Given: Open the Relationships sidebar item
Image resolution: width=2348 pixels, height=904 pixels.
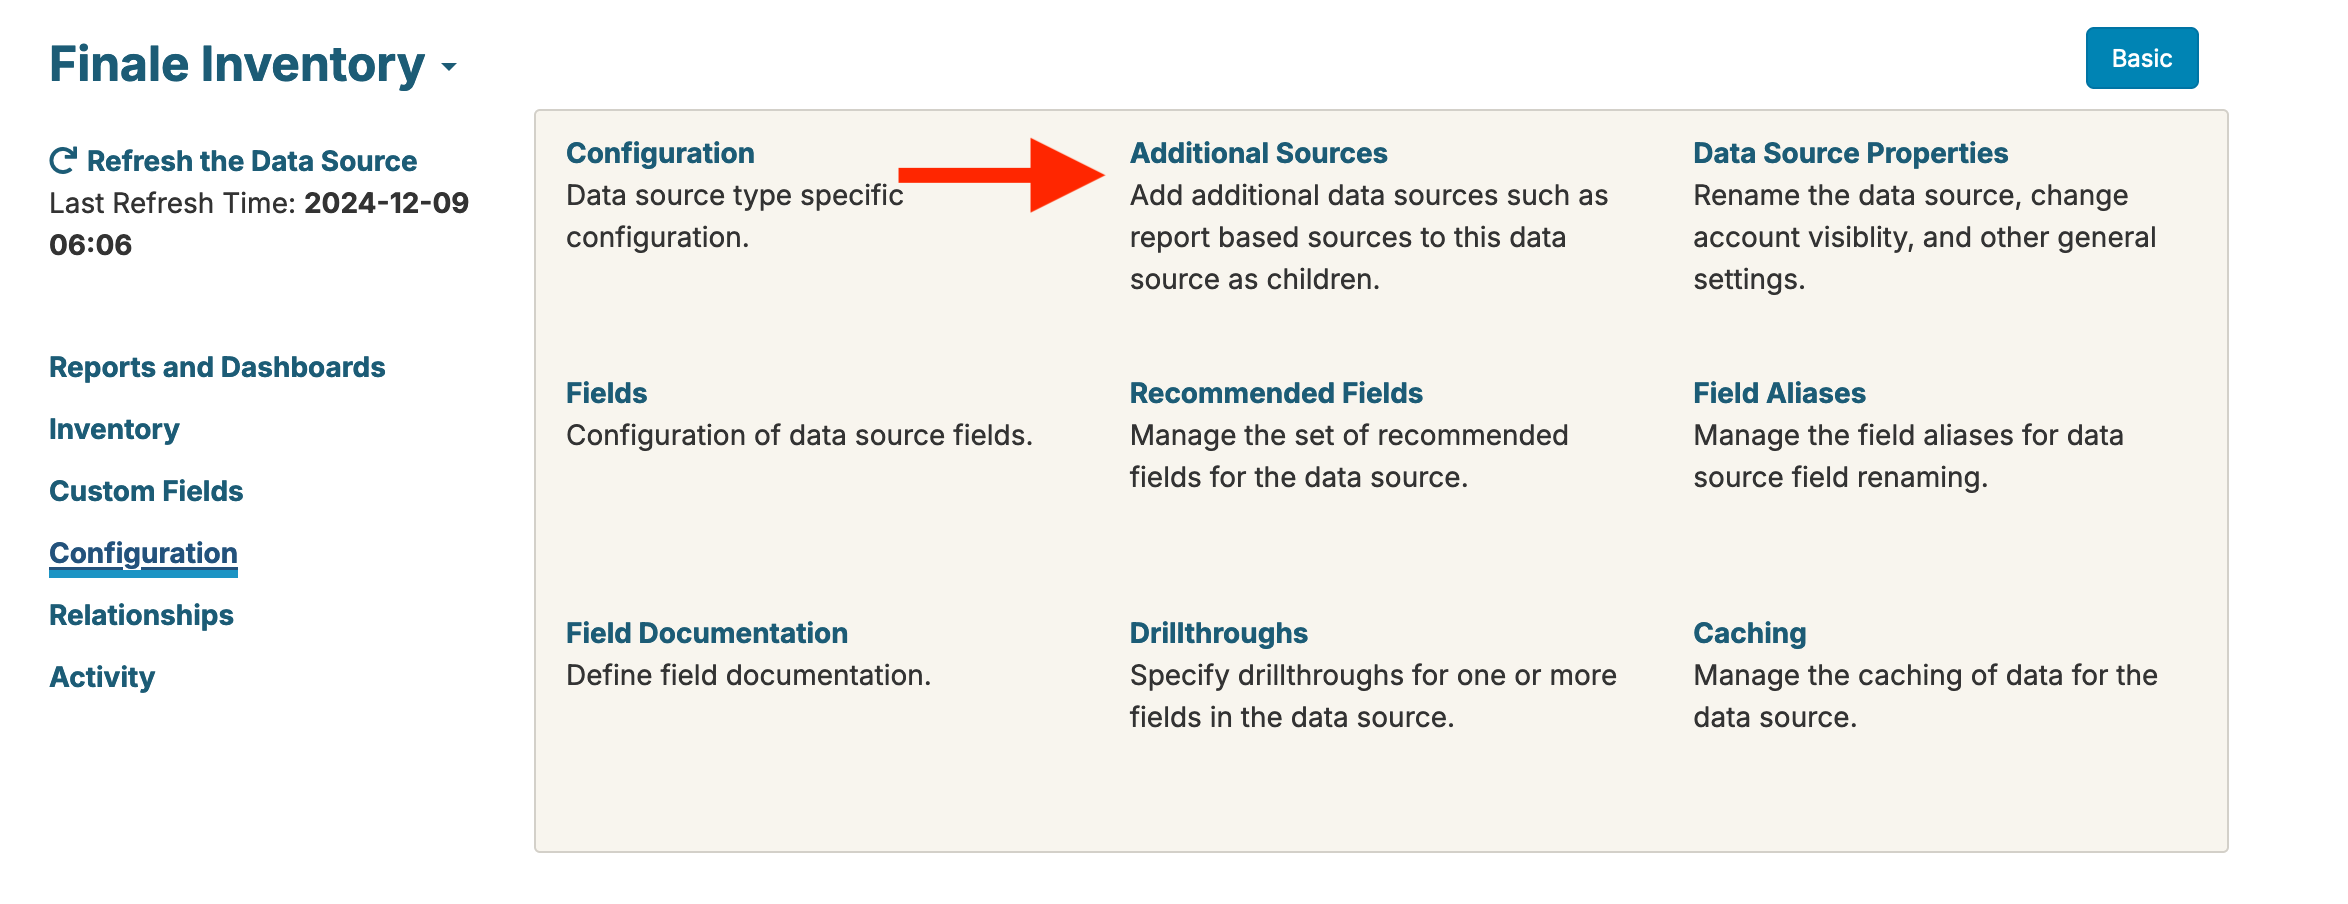Looking at the screenshot, I should click(141, 615).
